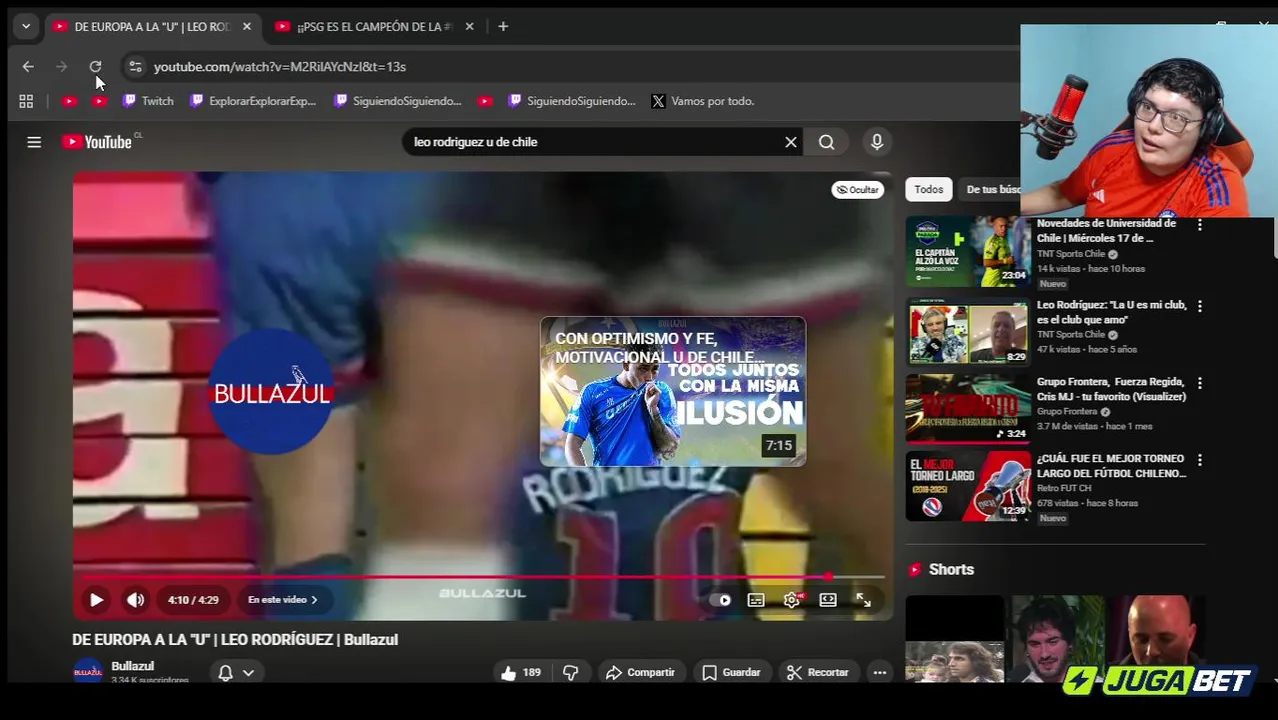Select the 'De tus búsquedas' filter chip
Image resolution: width=1278 pixels, height=720 pixels.
pyautogui.click(x=990, y=189)
